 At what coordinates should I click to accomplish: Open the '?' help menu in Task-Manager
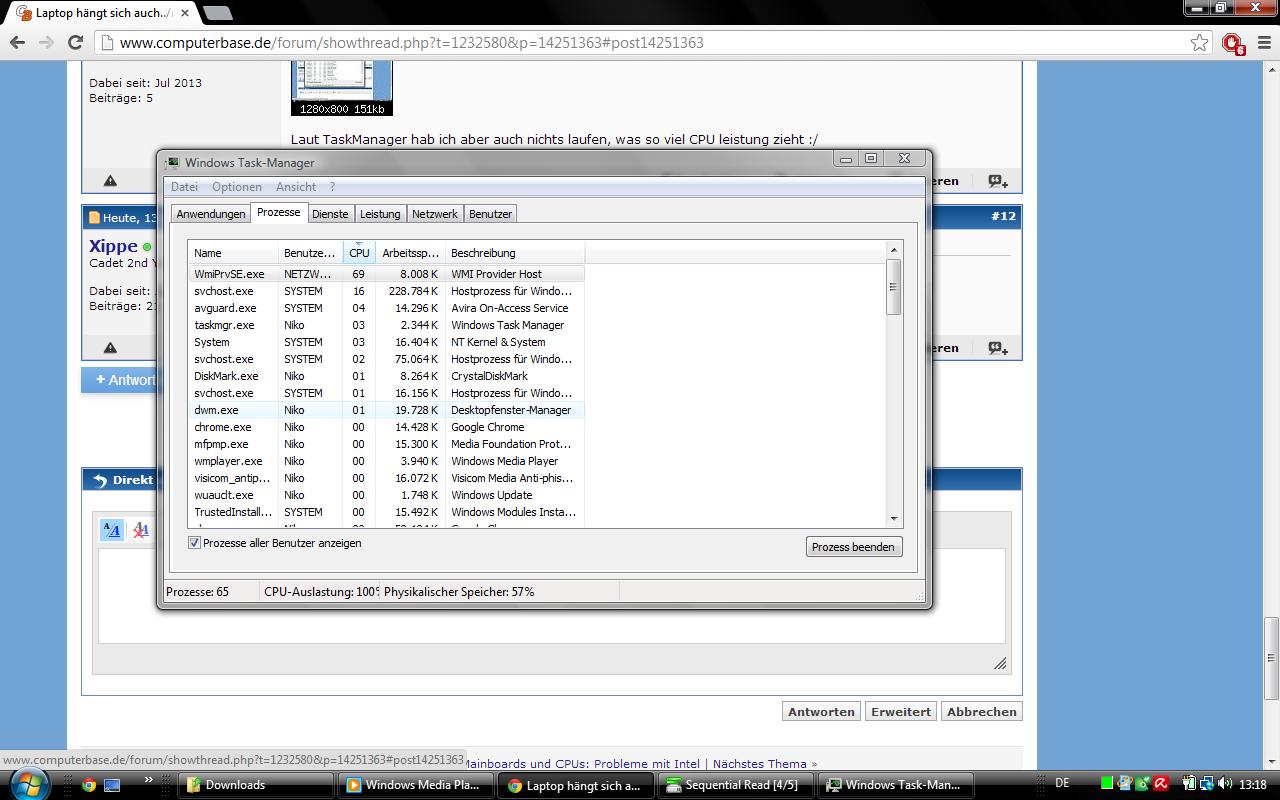coord(332,187)
